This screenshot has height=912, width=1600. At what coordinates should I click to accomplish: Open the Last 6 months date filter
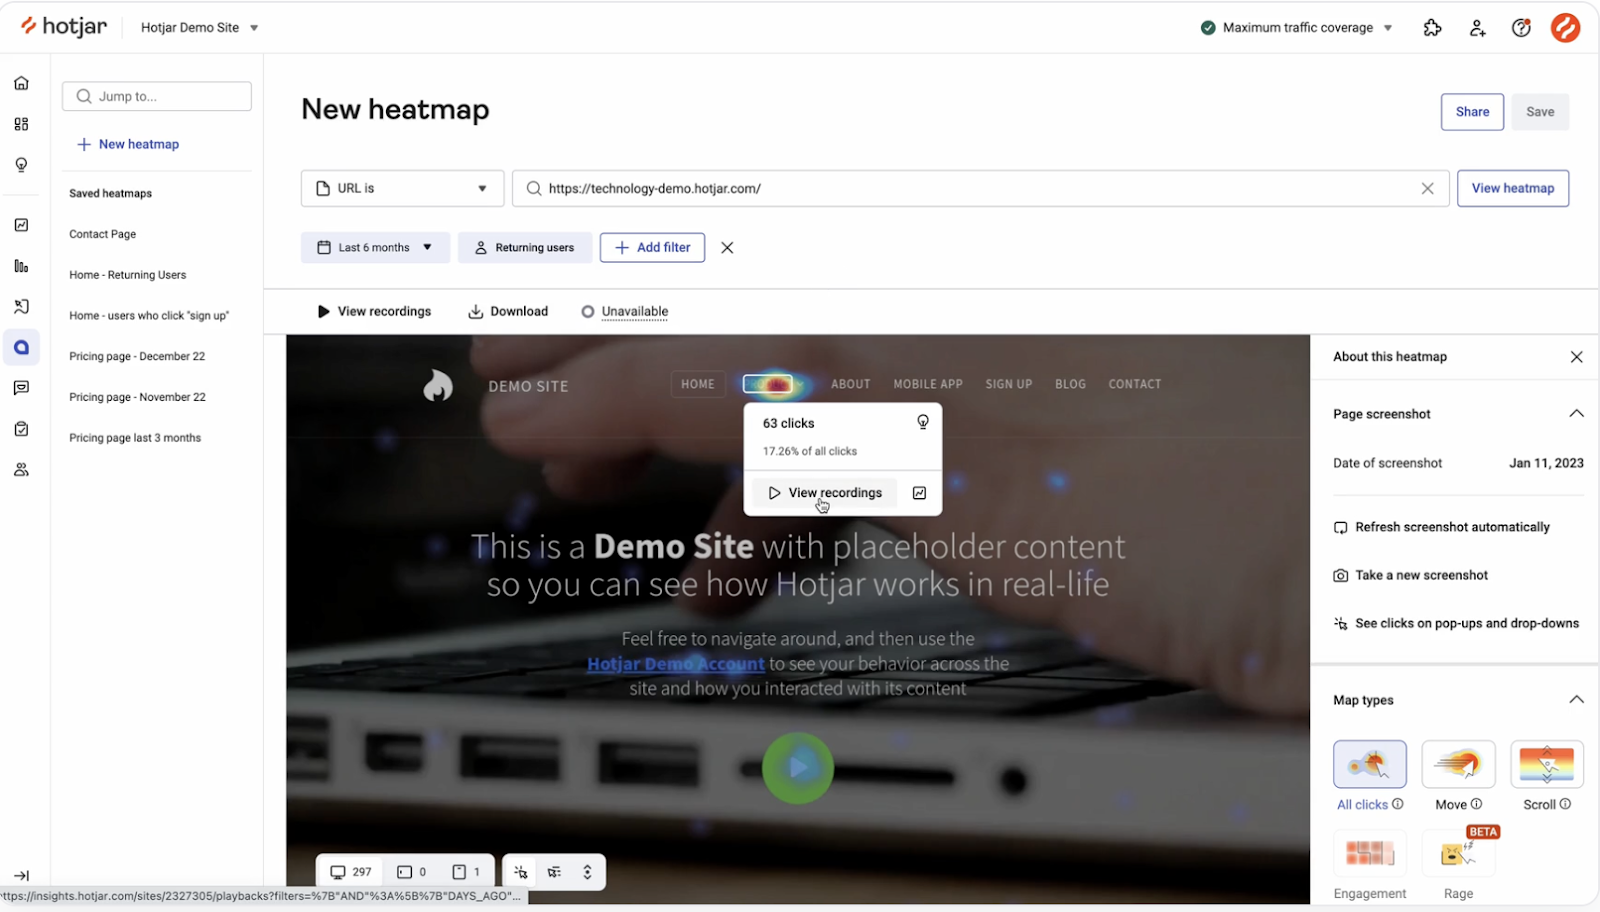pyautogui.click(x=375, y=248)
